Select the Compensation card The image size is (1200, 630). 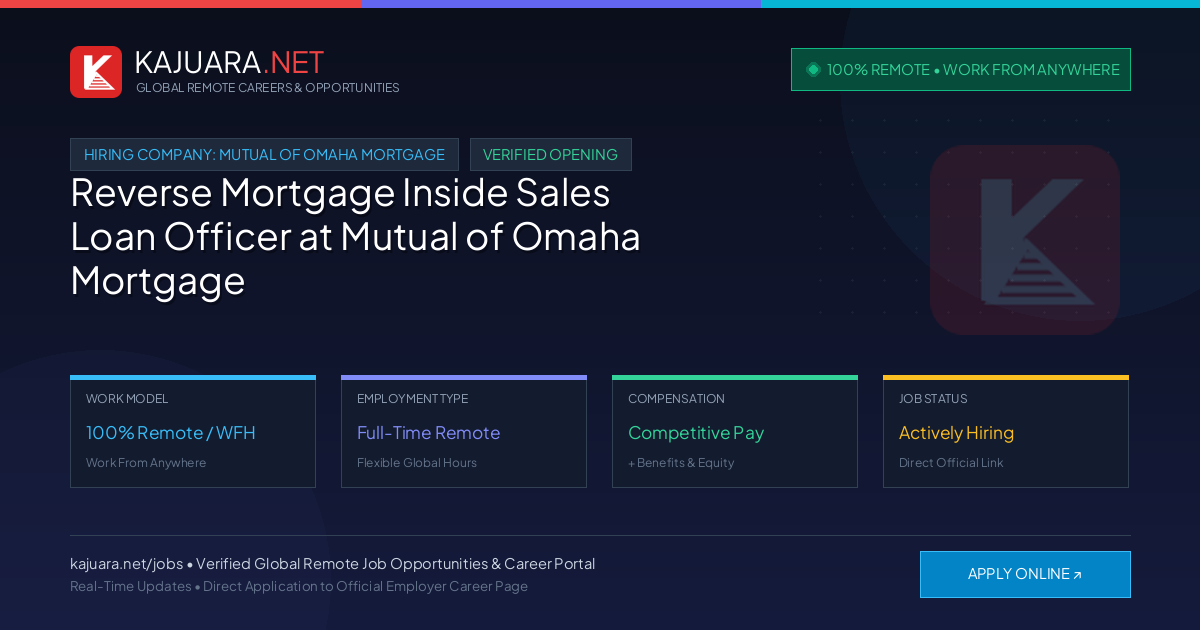click(735, 432)
